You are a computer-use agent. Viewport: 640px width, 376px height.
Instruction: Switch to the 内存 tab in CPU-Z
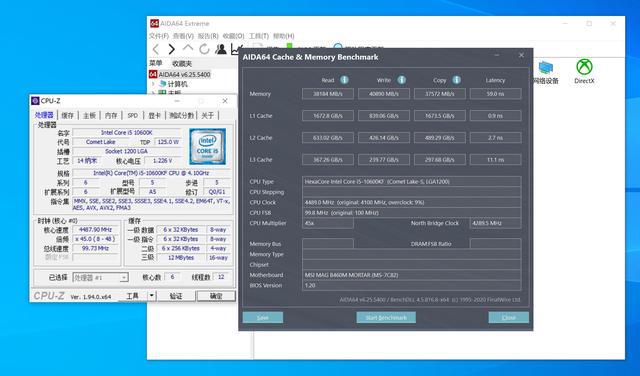[111, 116]
